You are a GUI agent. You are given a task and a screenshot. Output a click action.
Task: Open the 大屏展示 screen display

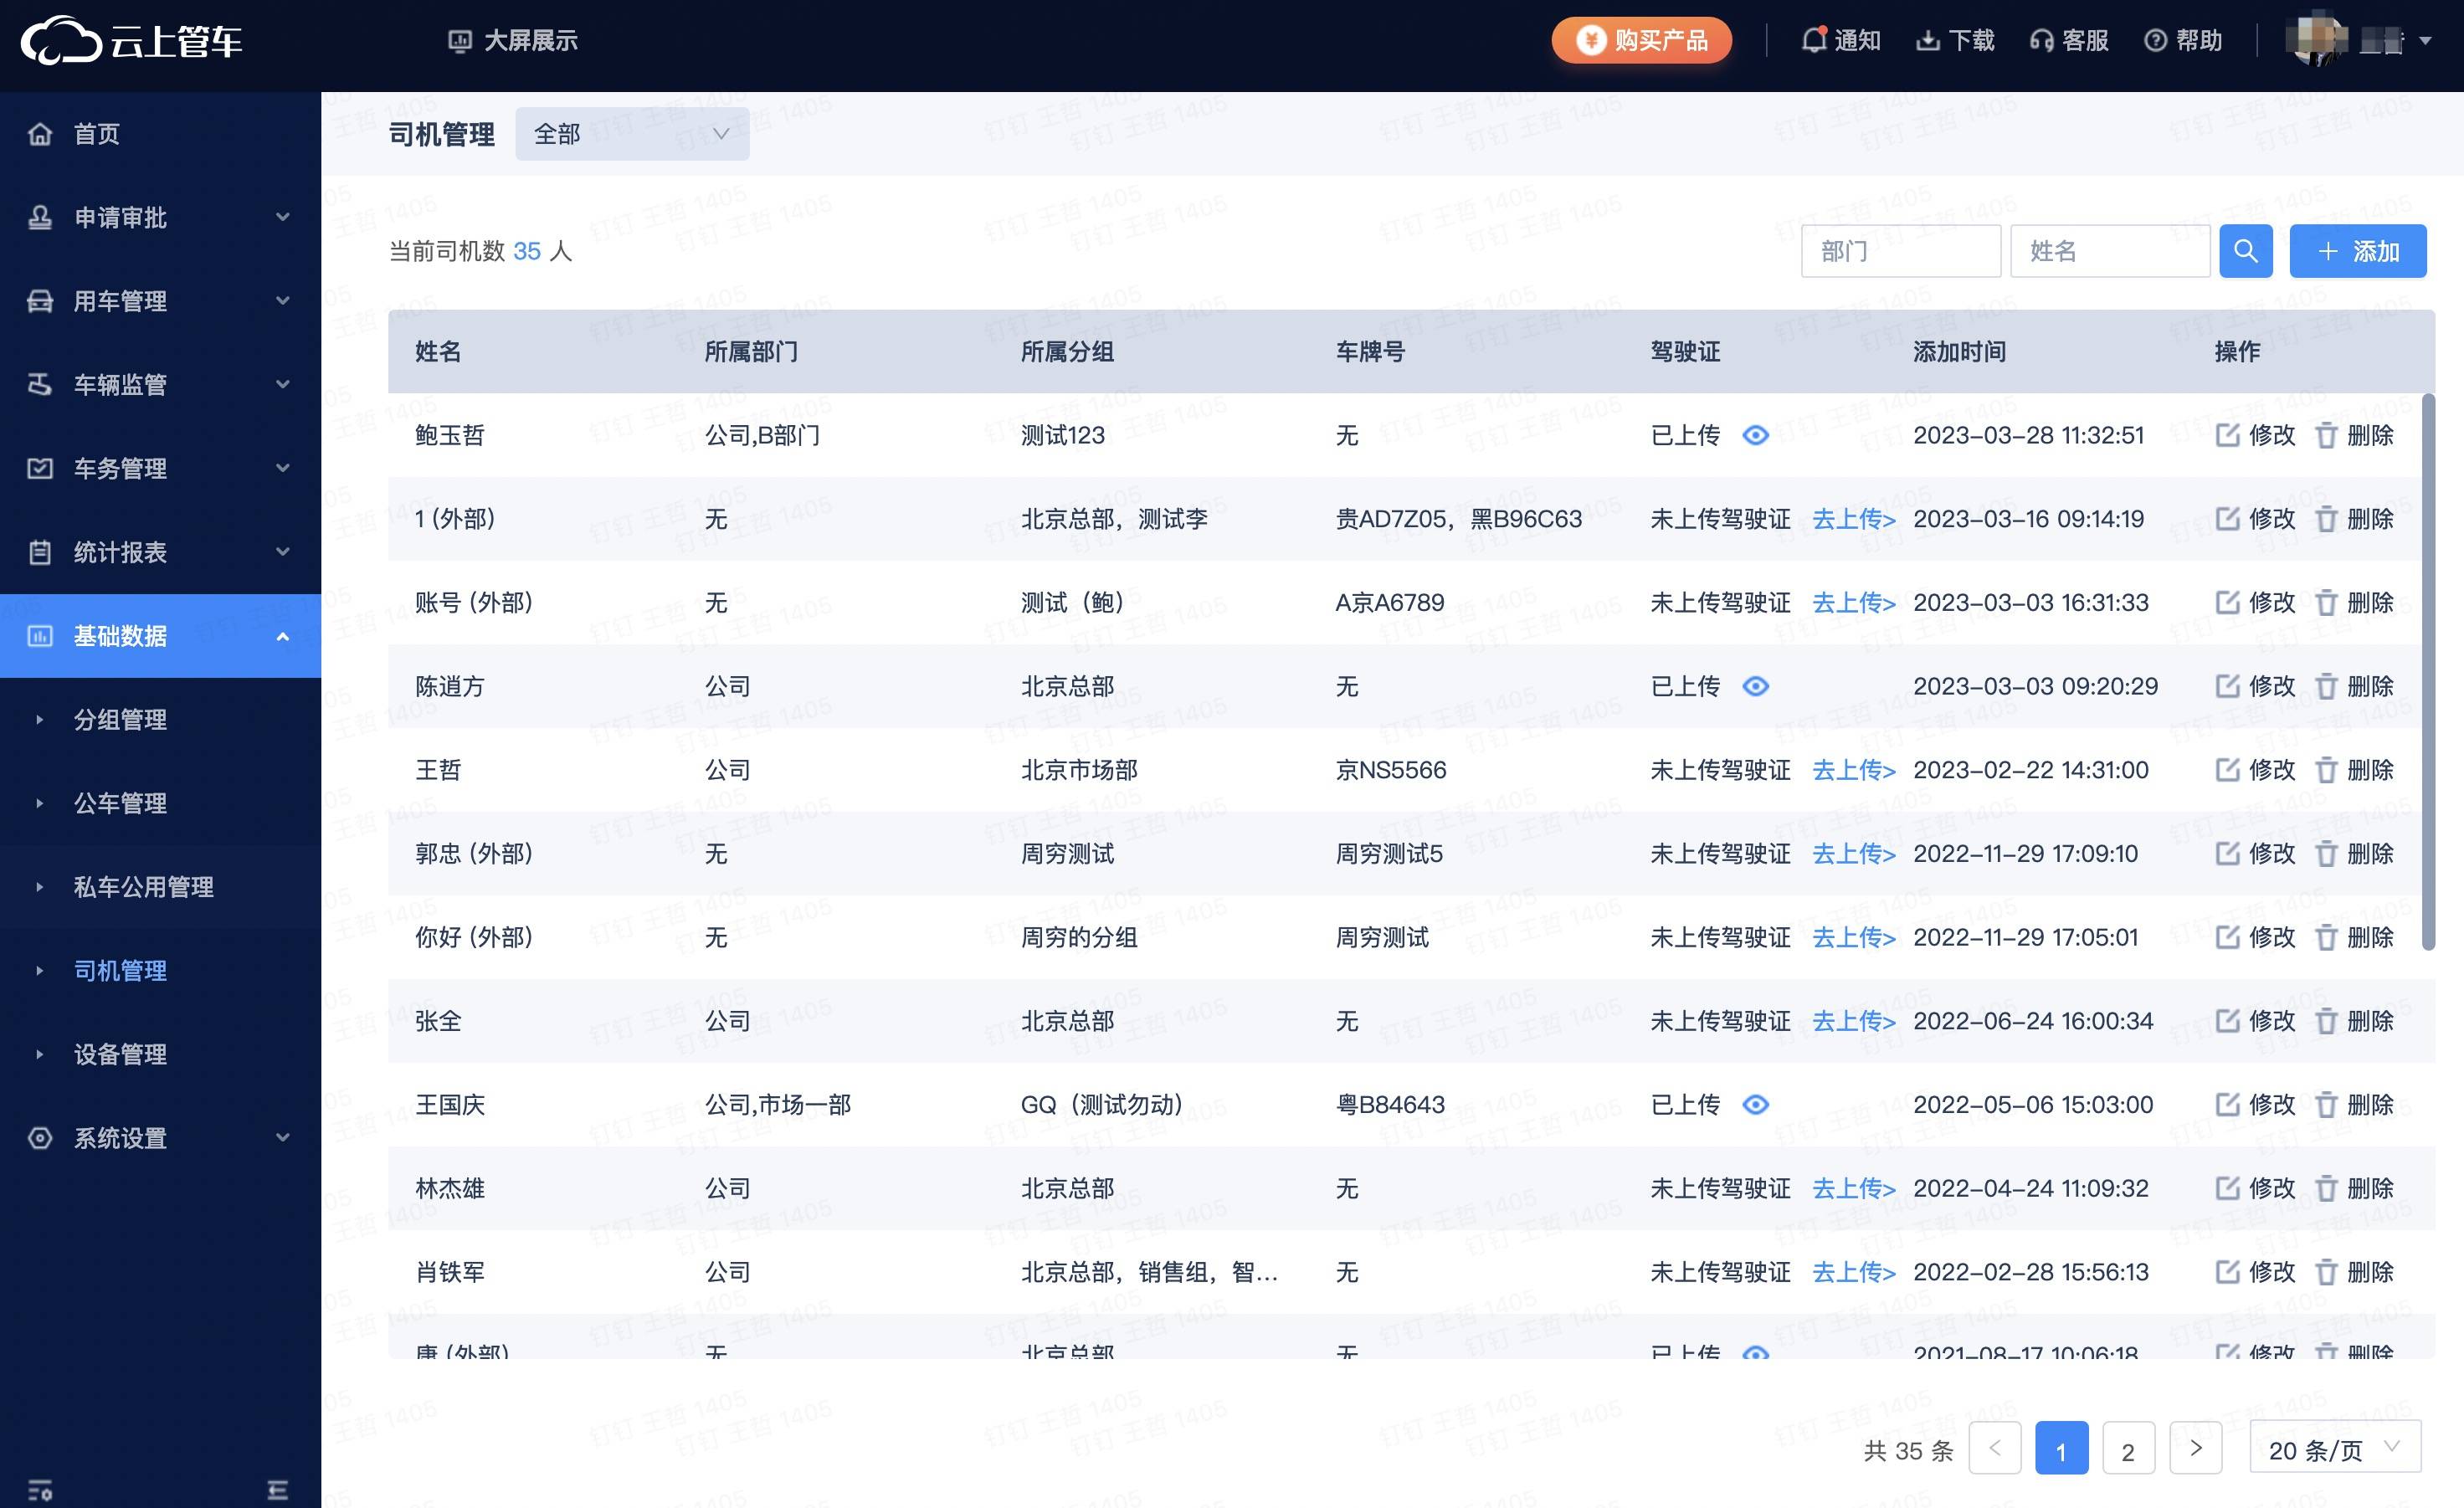(512, 41)
